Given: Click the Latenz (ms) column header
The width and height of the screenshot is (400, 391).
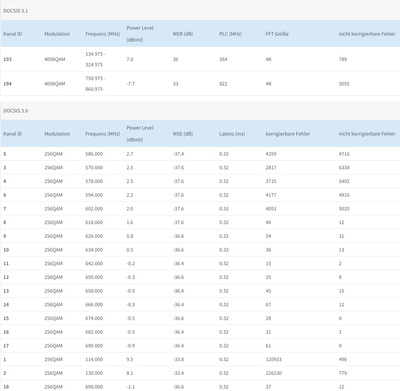Looking at the screenshot, I should (x=232, y=134).
